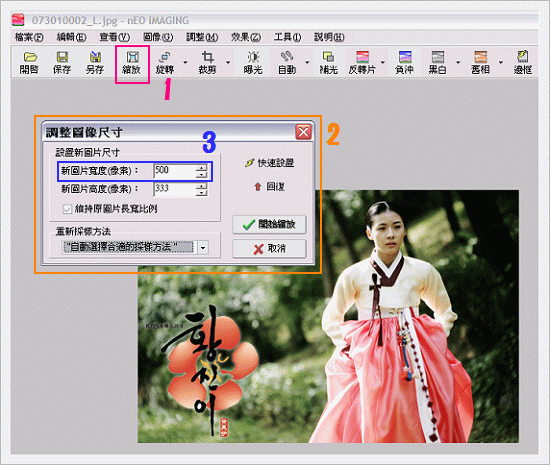Decrease width with the down stepper arrow
Screen dimensions: 550x465
(x=202, y=174)
